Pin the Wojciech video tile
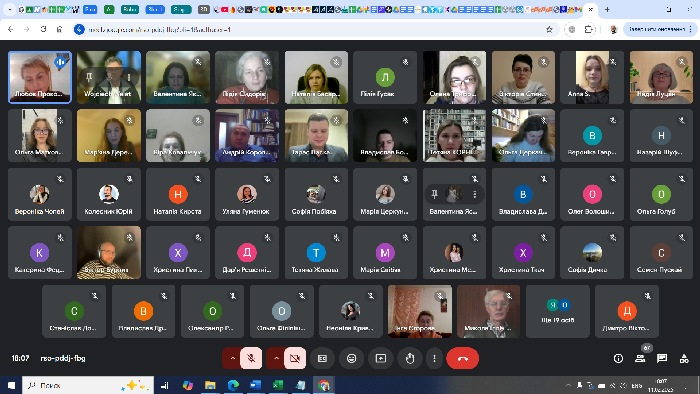The width and height of the screenshot is (700, 394). point(89,78)
